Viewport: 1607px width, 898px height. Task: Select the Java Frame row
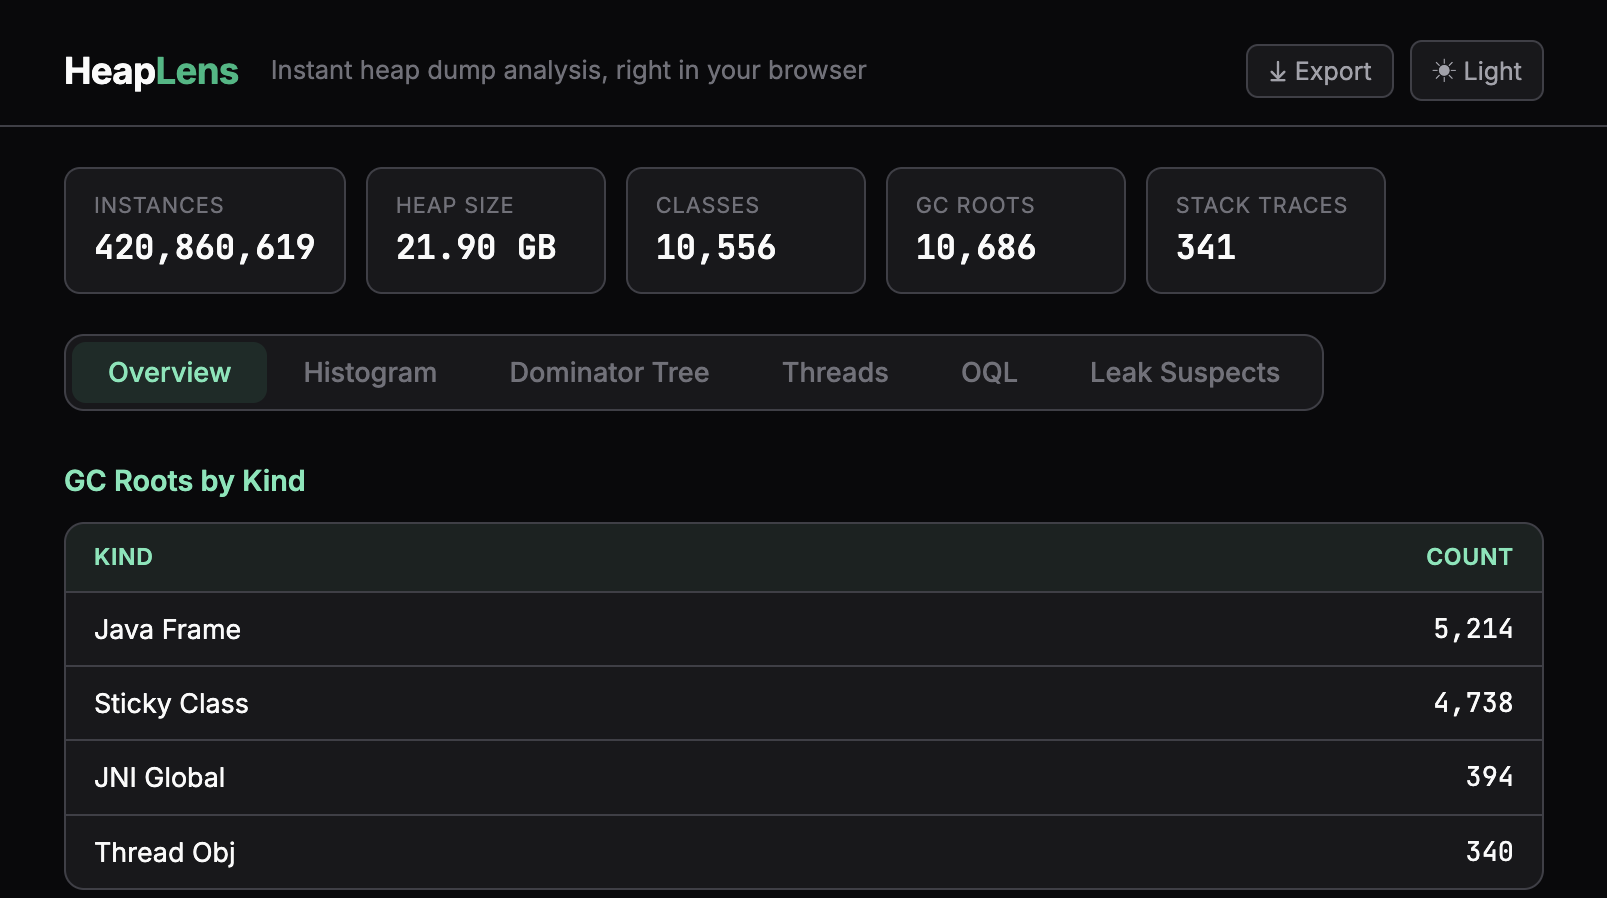click(x=803, y=630)
